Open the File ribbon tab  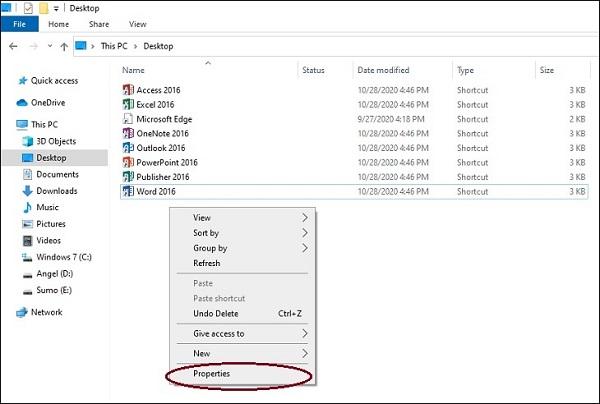pyautogui.click(x=20, y=24)
